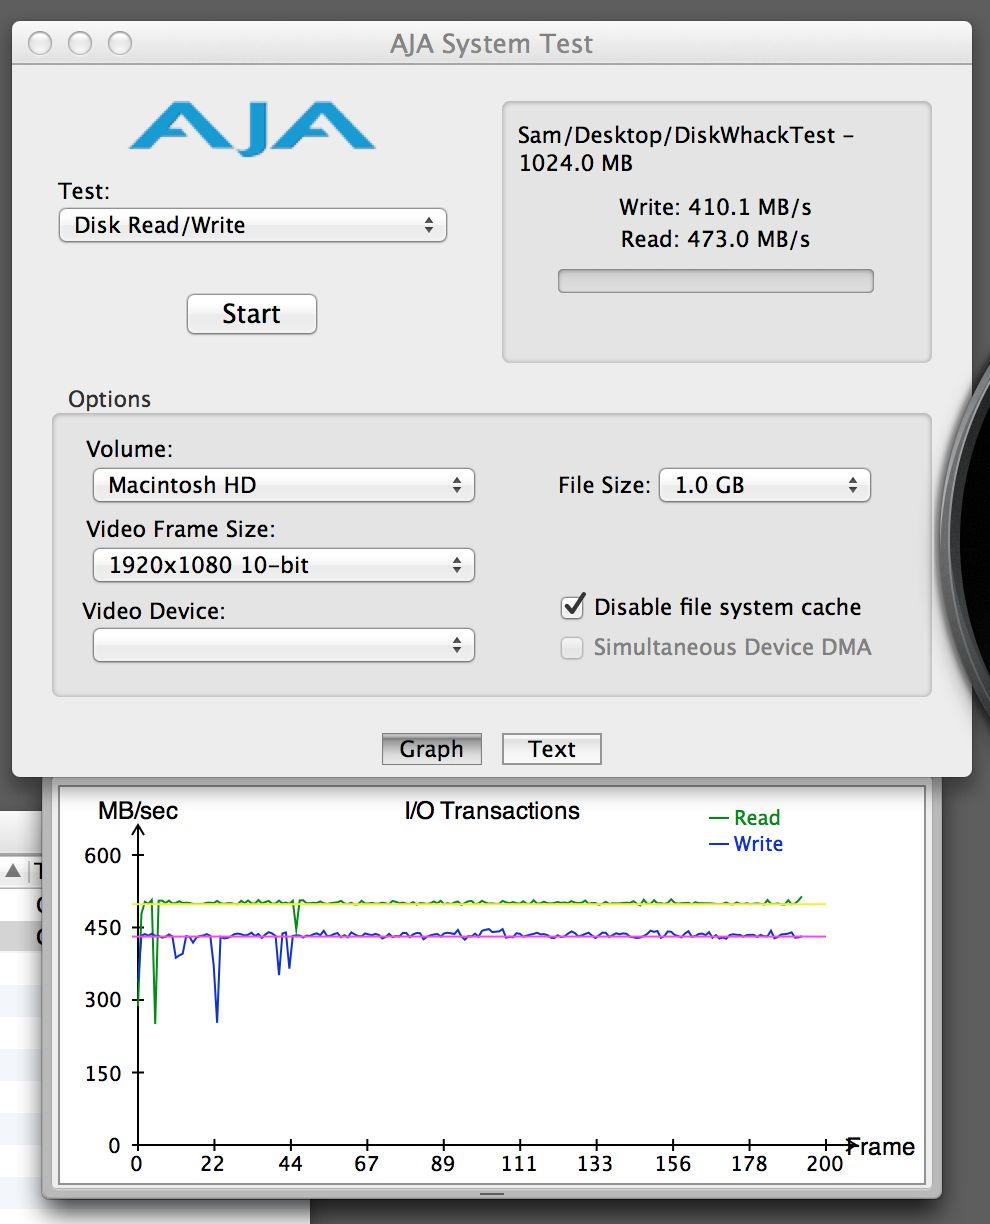Change the File Size from 1.0 GB
Image resolution: width=990 pixels, height=1224 pixels.
[764, 486]
